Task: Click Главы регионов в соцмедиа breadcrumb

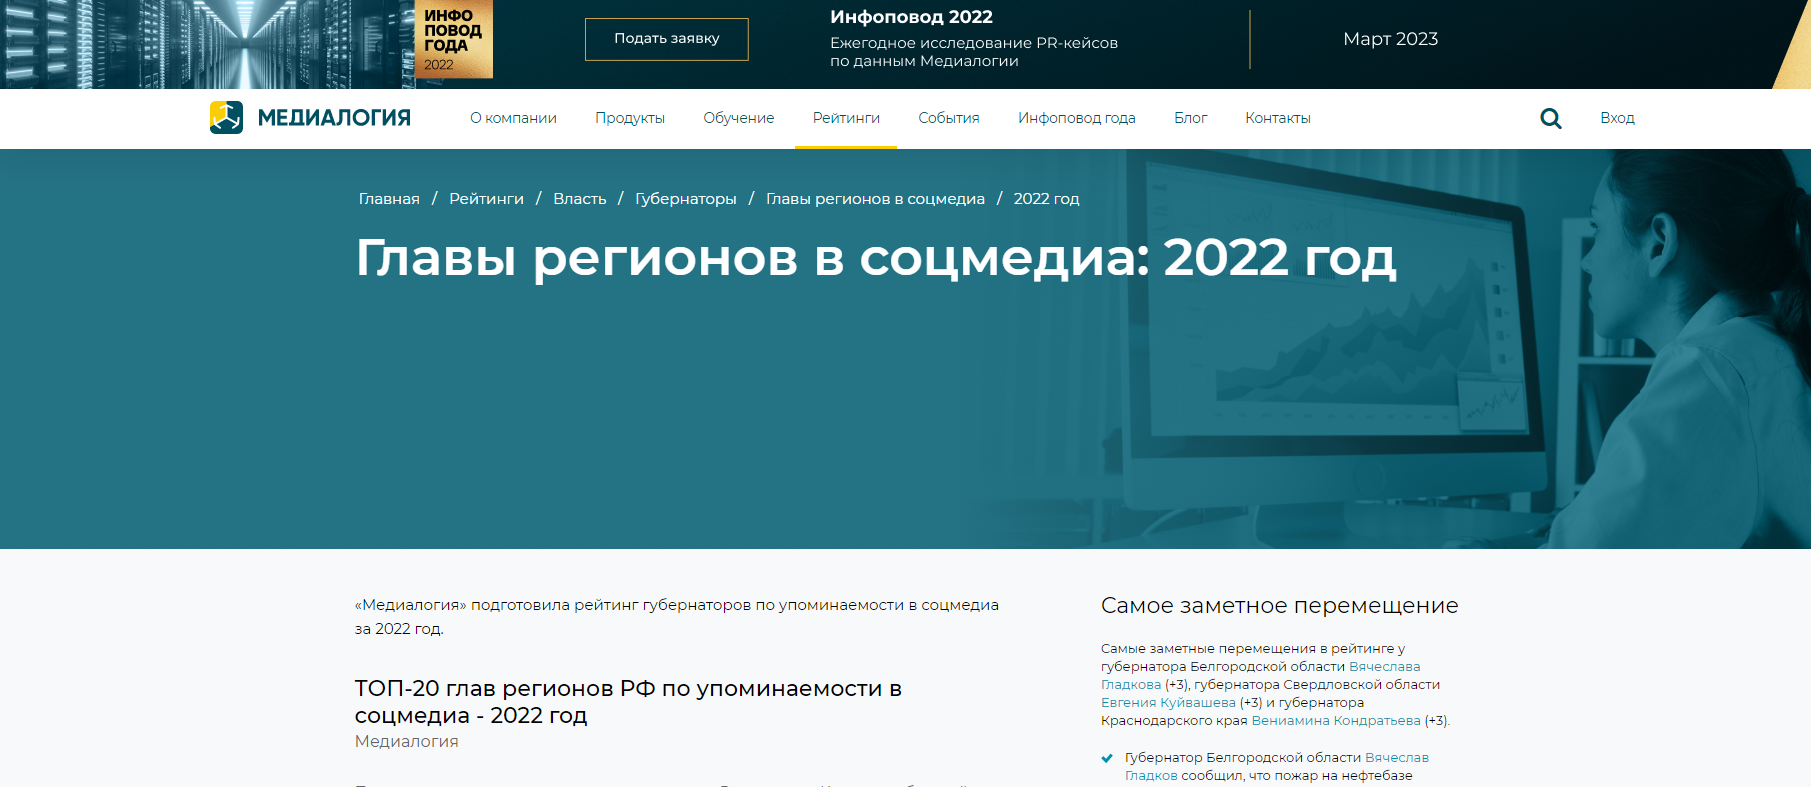Action: 875,199
